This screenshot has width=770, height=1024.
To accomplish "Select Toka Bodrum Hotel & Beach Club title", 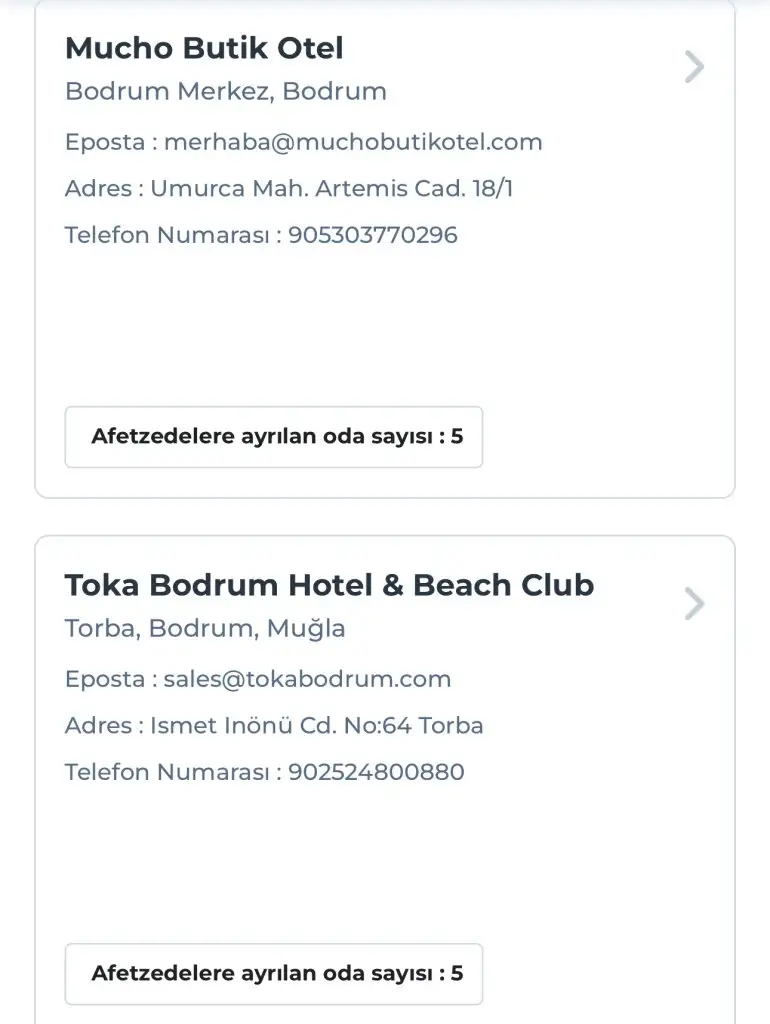I will pos(329,585).
